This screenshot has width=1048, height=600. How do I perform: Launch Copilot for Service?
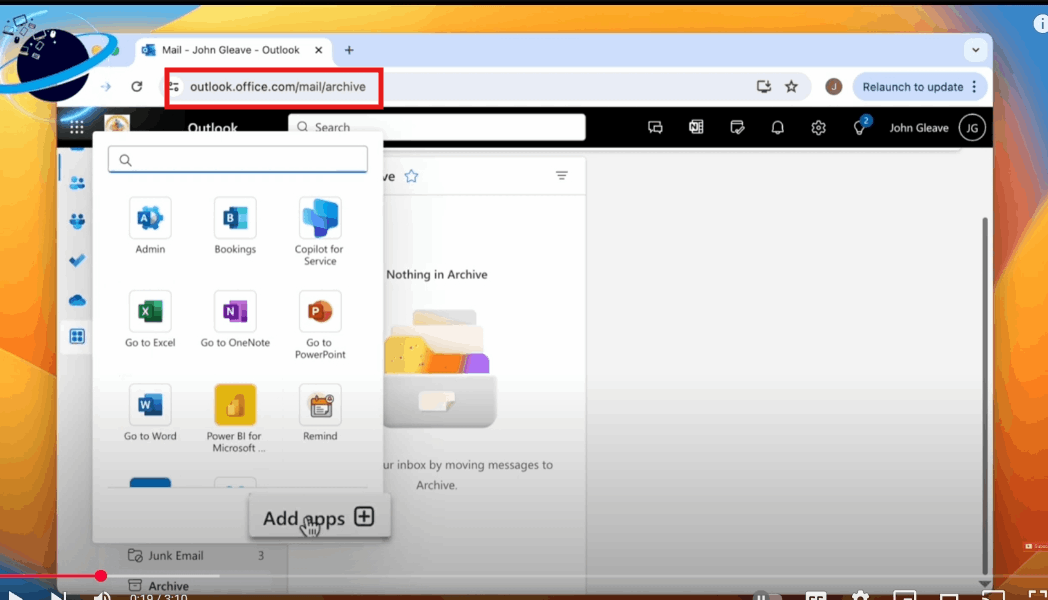(319, 225)
